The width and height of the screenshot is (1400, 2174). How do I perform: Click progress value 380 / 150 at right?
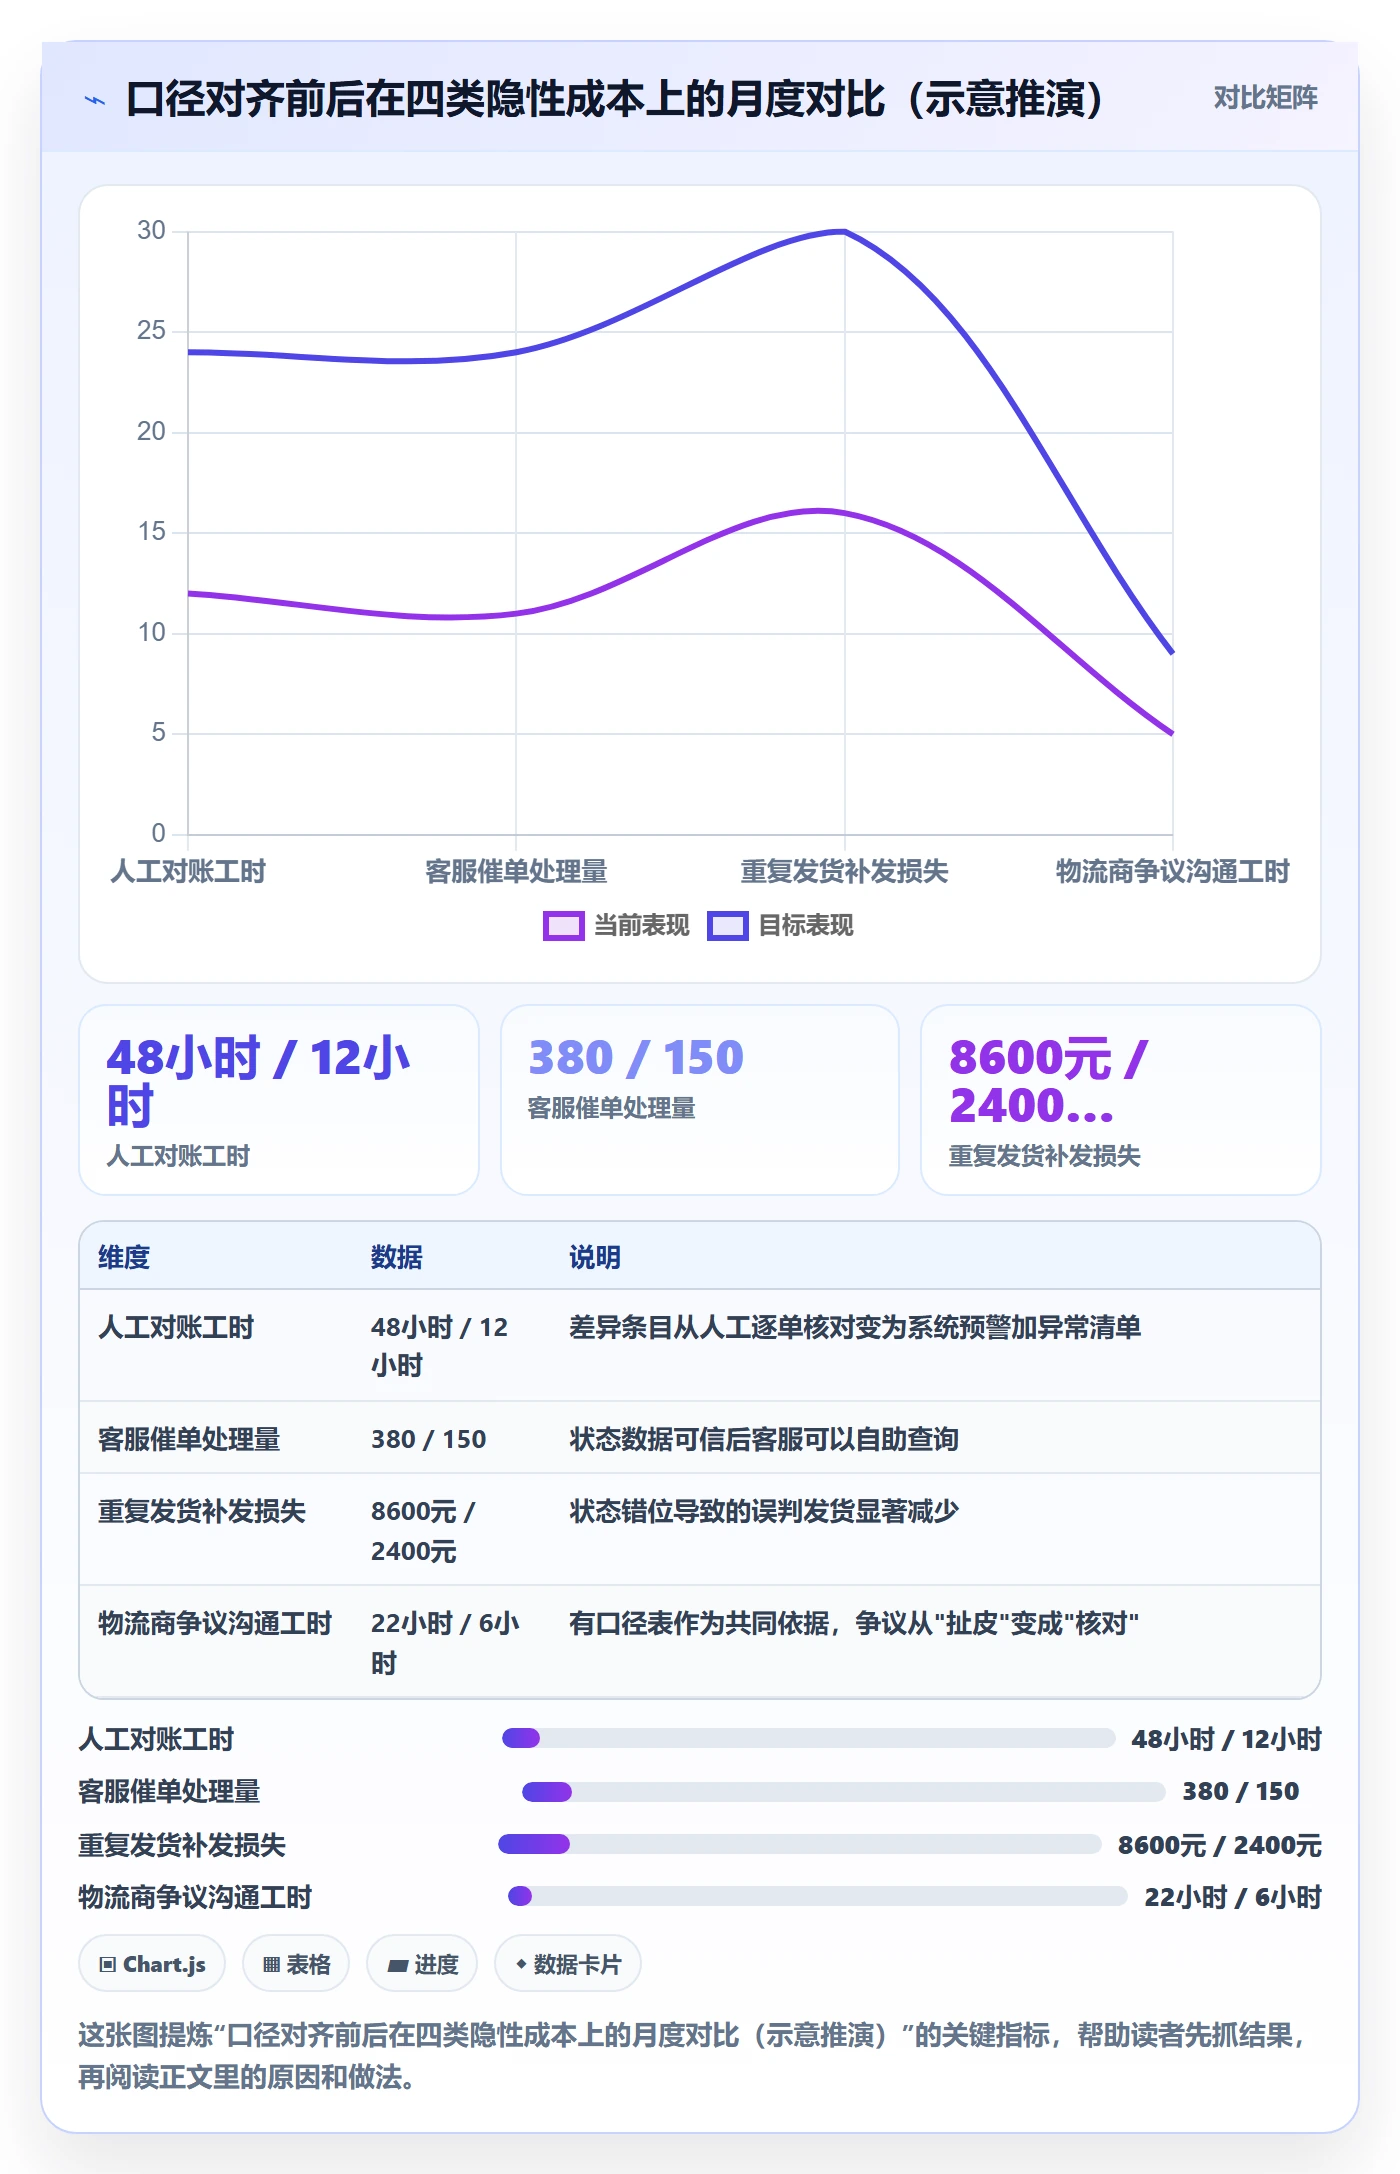(1241, 1792)
